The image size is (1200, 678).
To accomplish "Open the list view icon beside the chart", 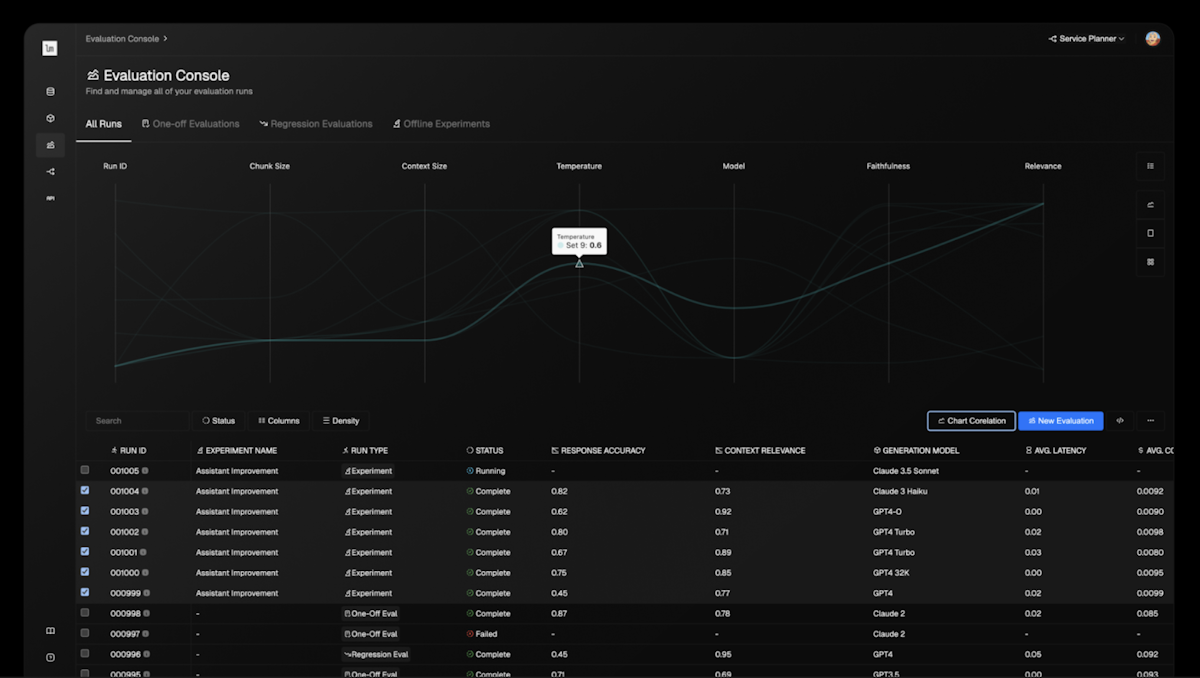I will pos(1150,166).
